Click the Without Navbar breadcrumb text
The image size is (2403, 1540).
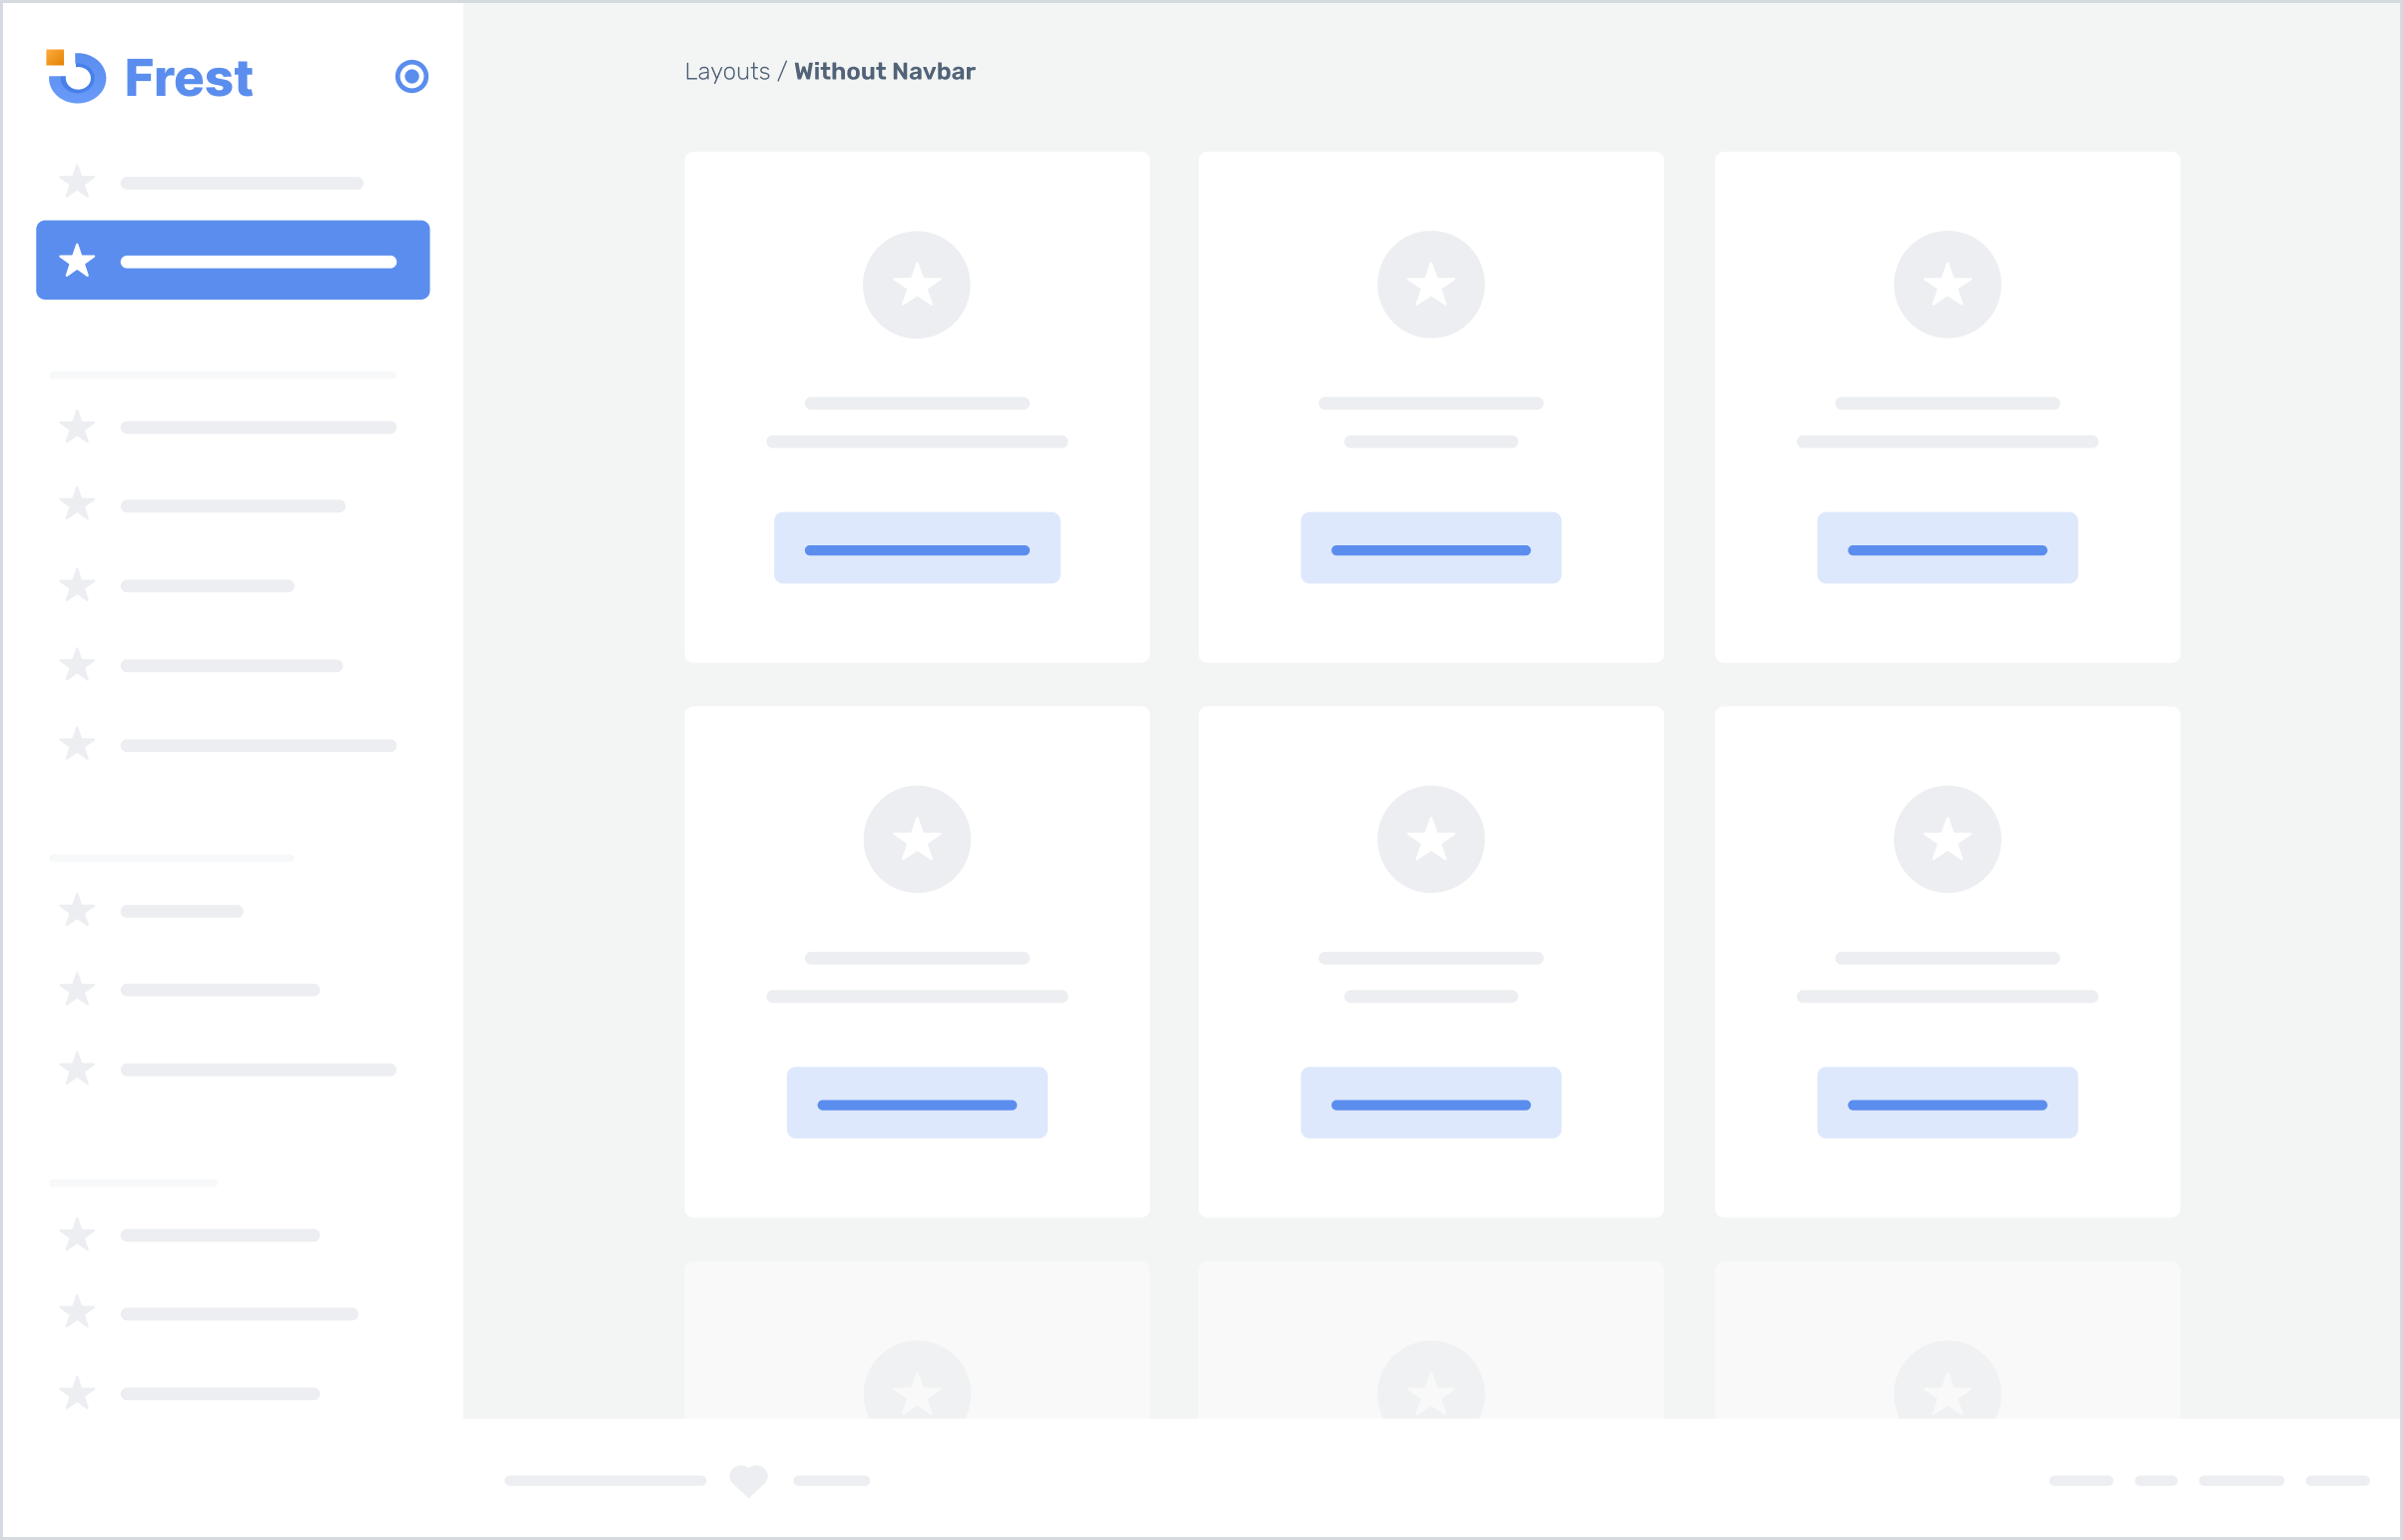pyautogui.click(x=884, y=72)
